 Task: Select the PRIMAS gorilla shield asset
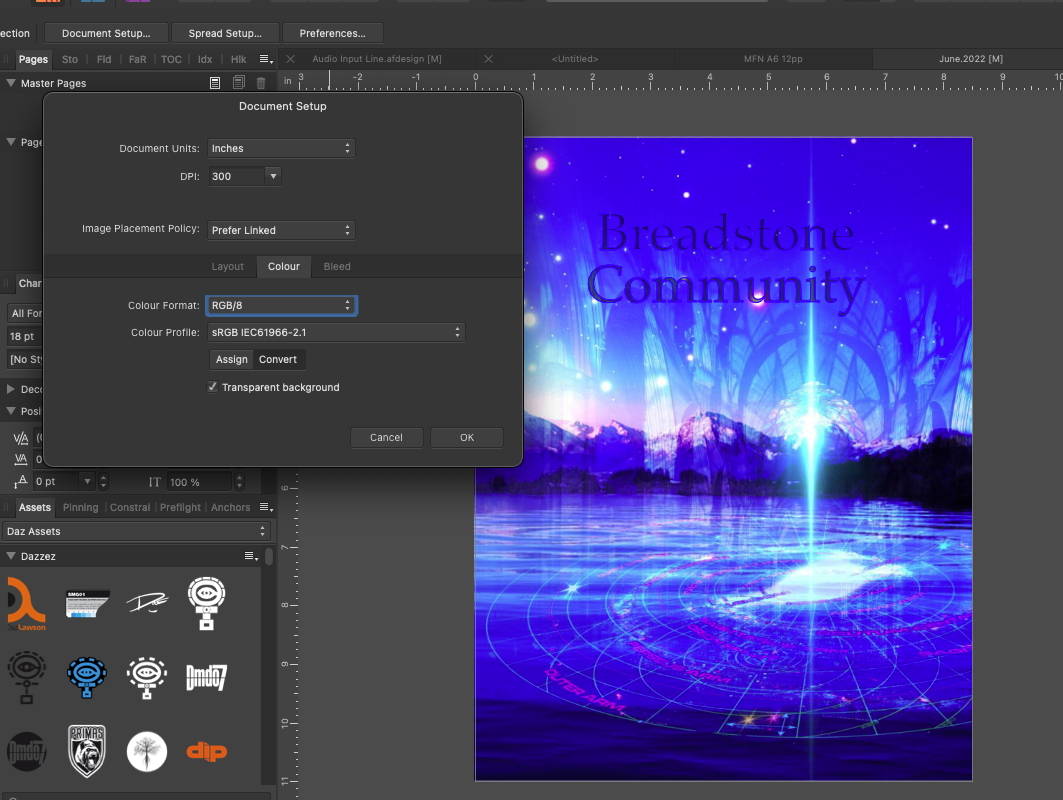pyautogui.click(x=87, y=751)
